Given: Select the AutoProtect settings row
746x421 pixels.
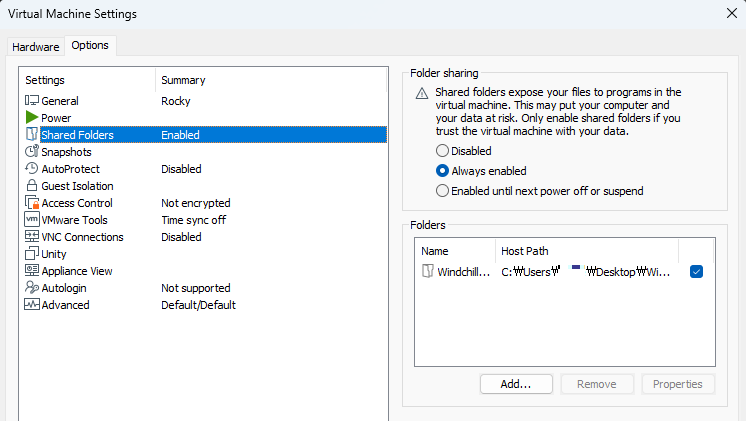Looking at the screenshot, I should 206,169.
